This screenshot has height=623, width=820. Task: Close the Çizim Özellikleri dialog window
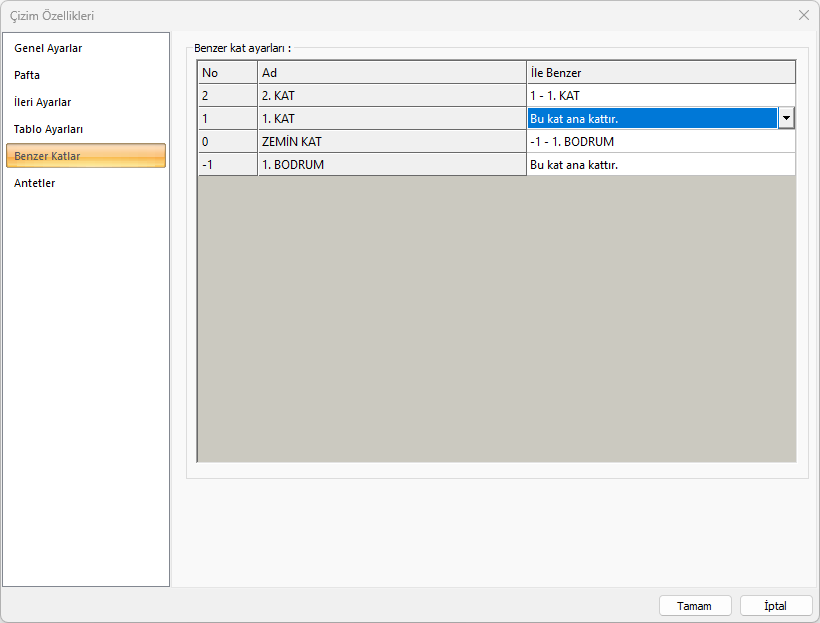coord(803,15)
